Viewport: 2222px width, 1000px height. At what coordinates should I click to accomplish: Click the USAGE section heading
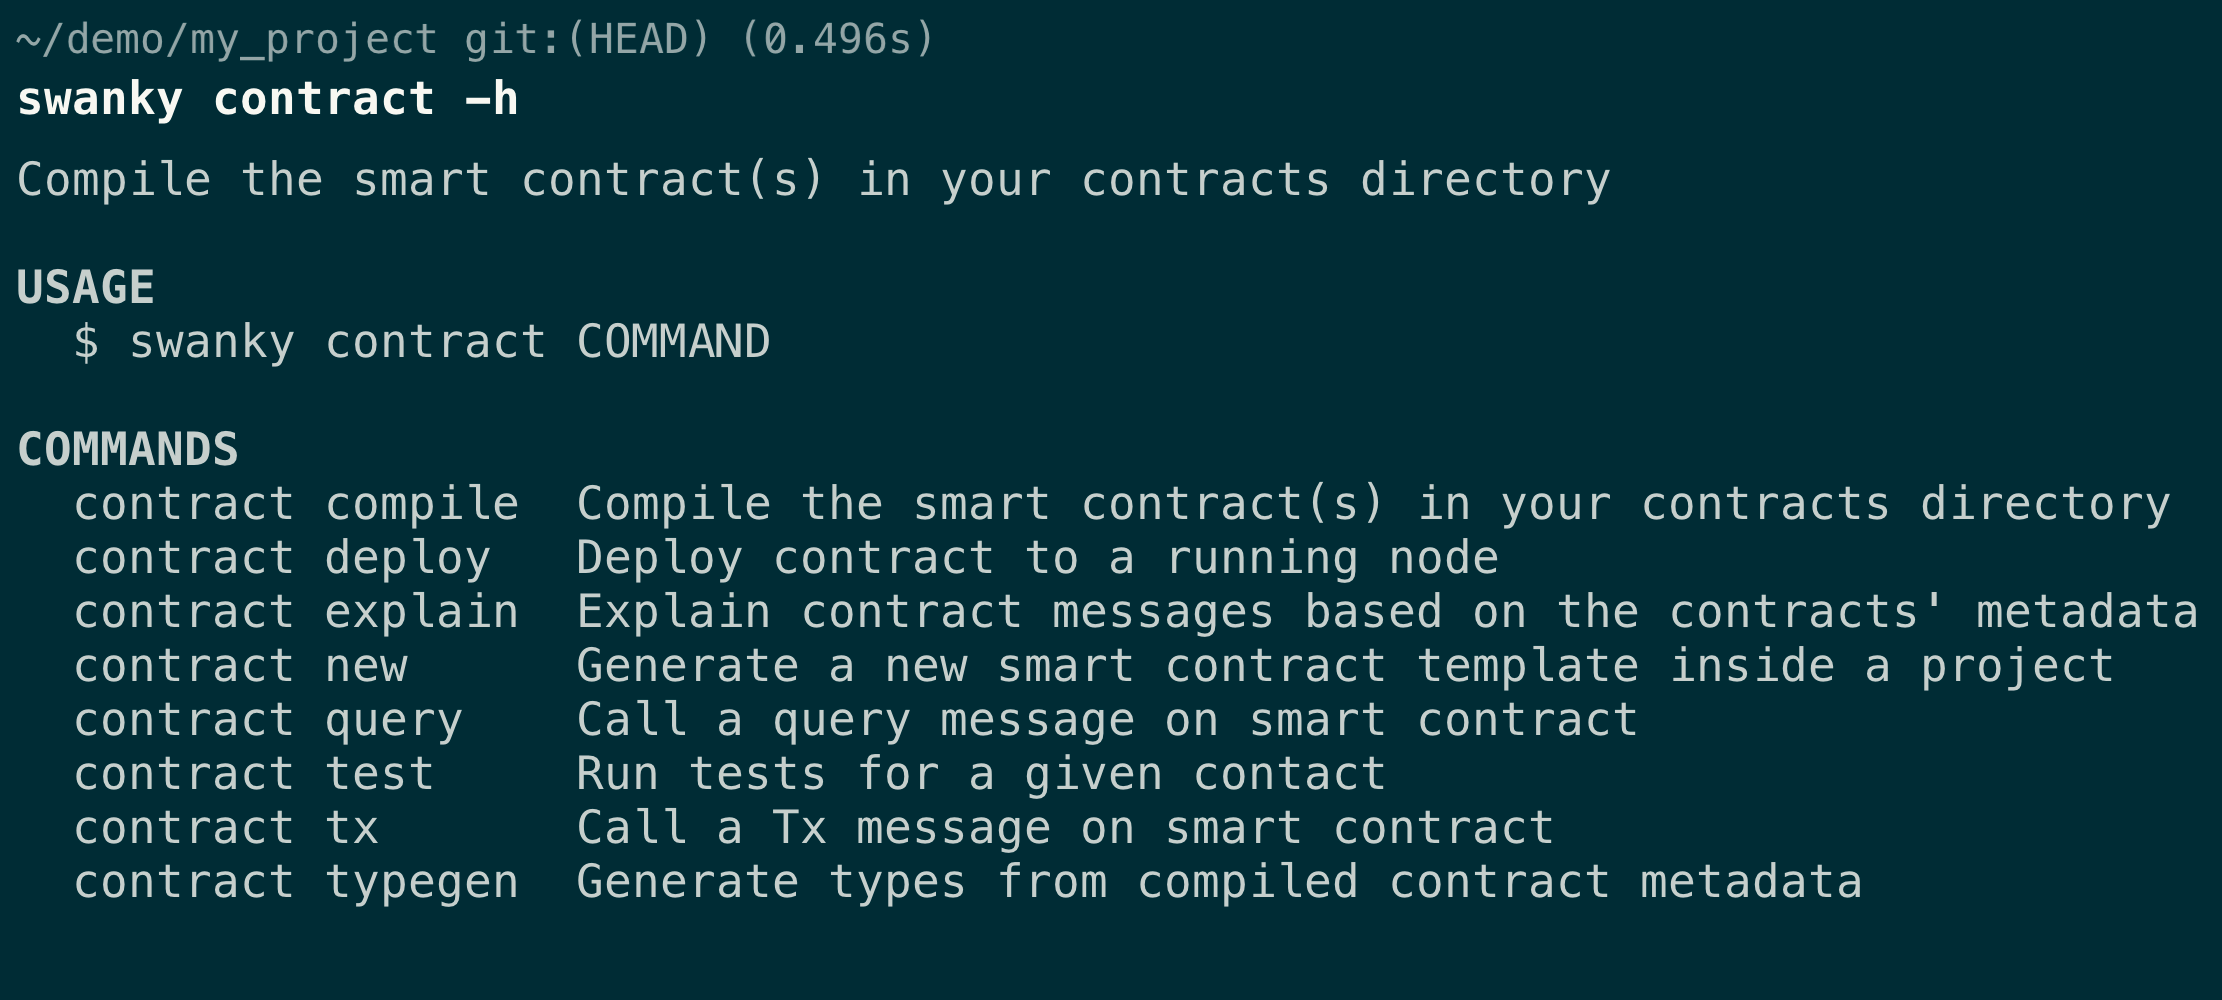click(x=86, y=287)
